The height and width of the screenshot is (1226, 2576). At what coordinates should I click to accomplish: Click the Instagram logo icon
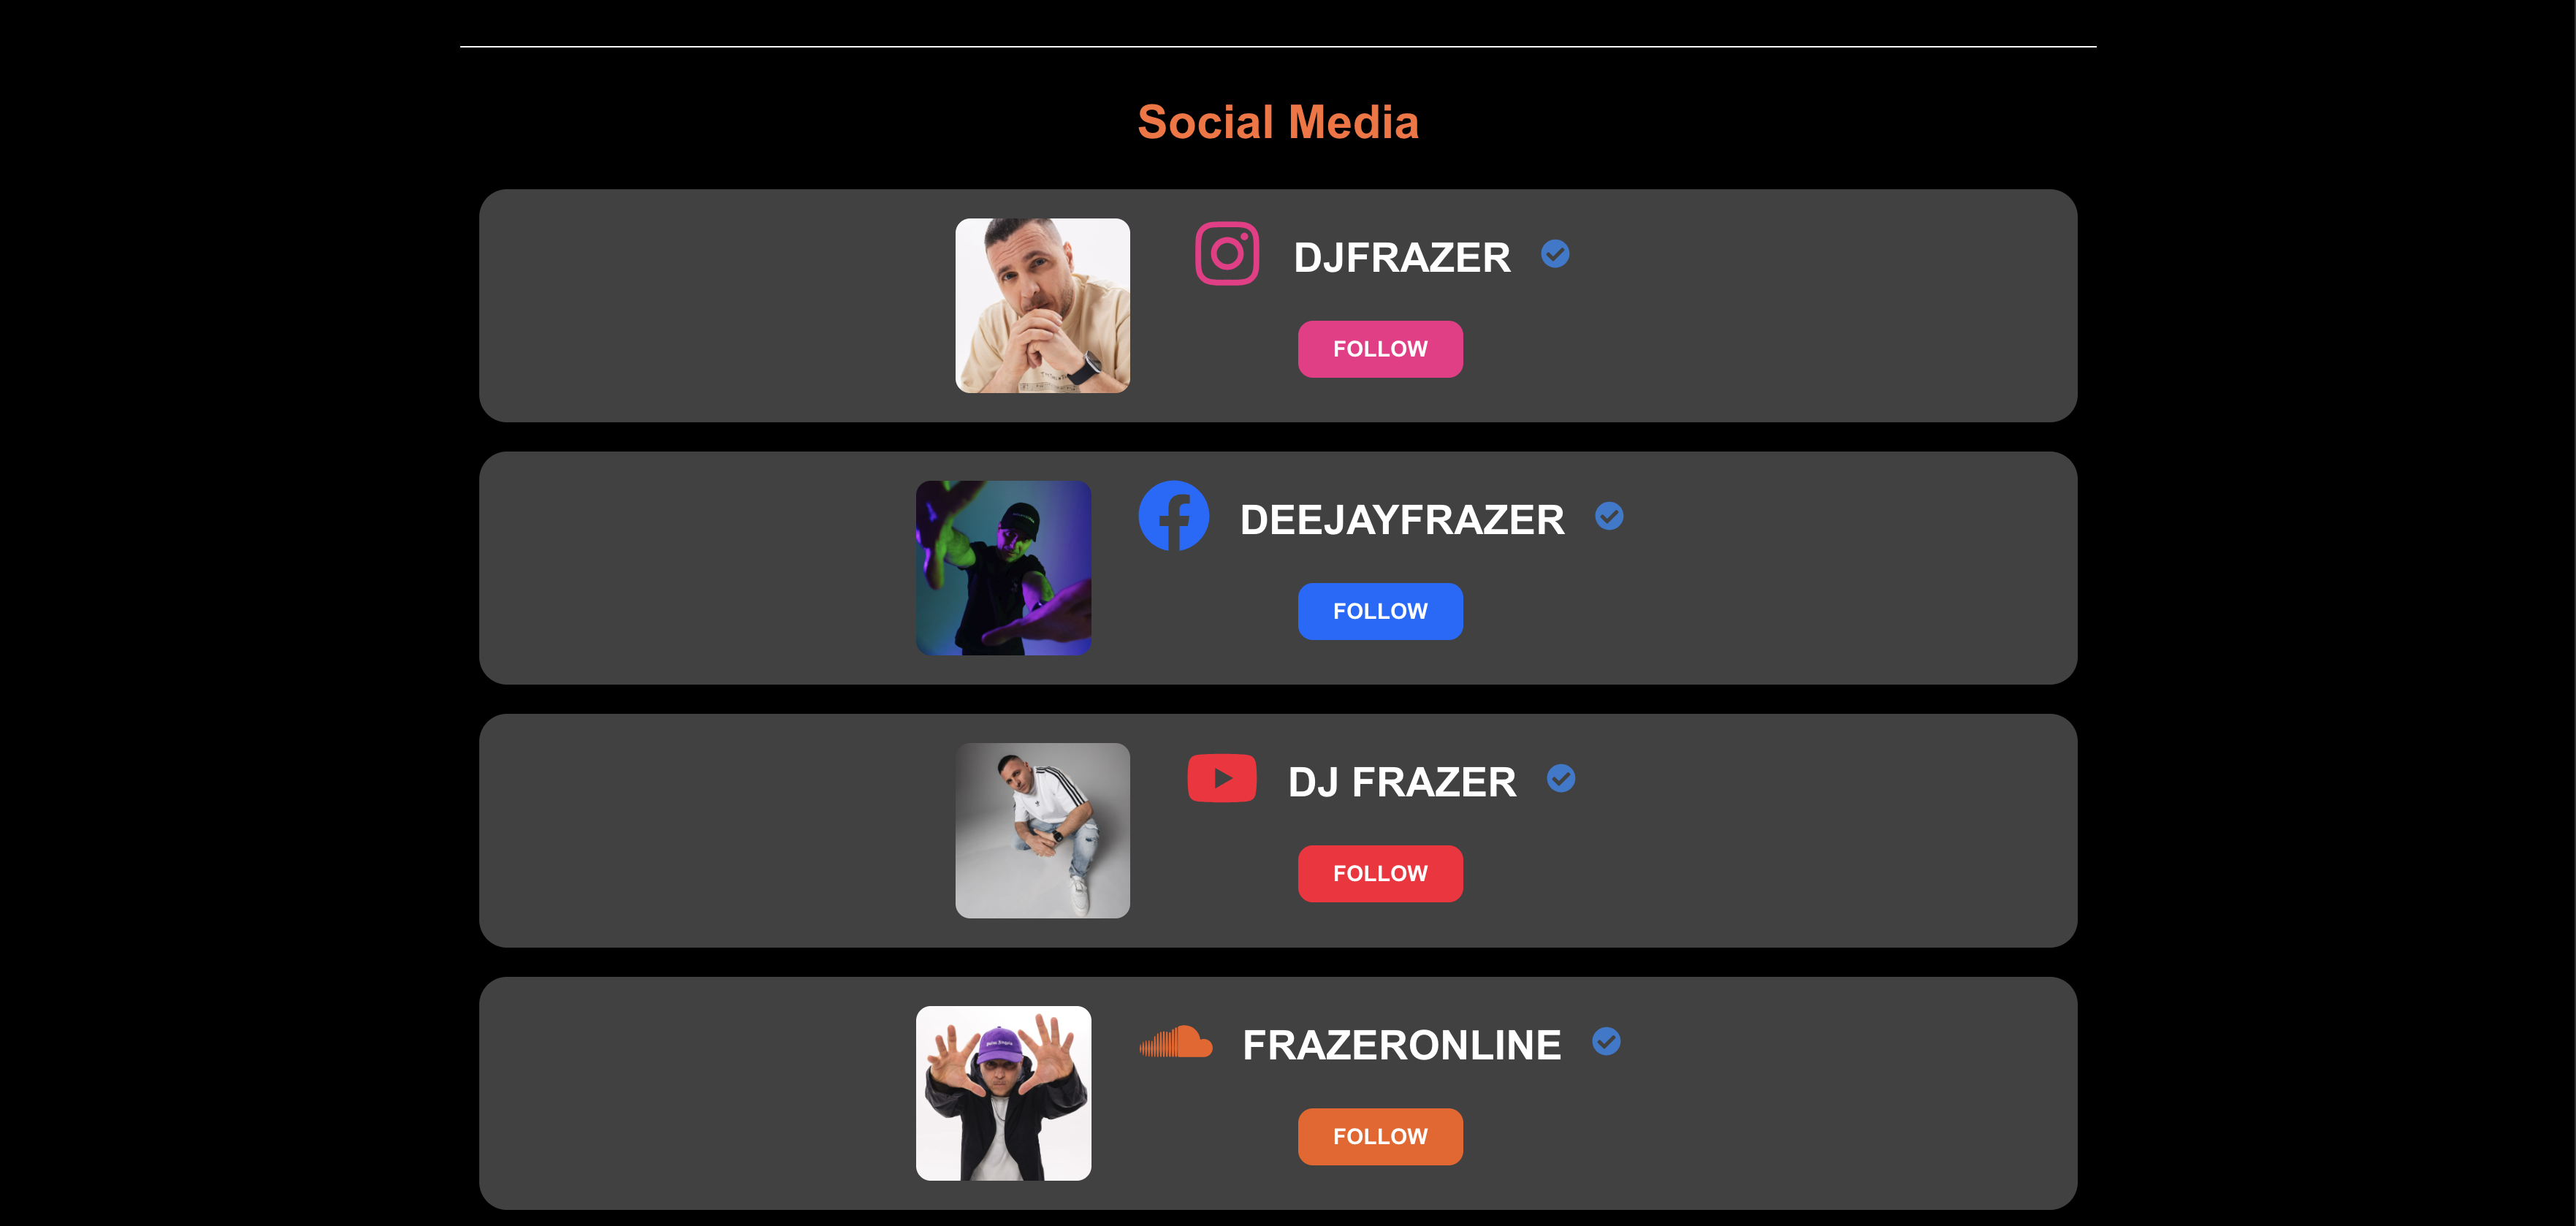click(x=1227, y=254)
